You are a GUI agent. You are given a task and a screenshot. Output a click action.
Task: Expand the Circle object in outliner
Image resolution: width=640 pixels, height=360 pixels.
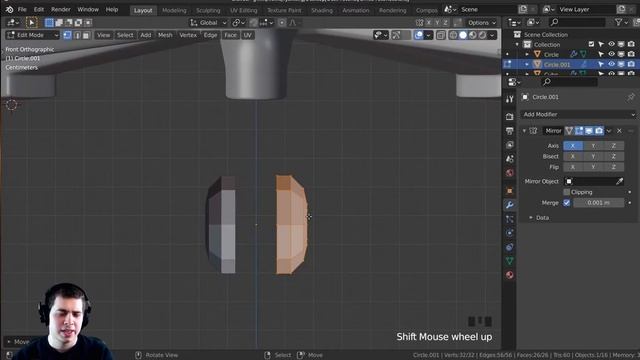click(x=527, y=54)
